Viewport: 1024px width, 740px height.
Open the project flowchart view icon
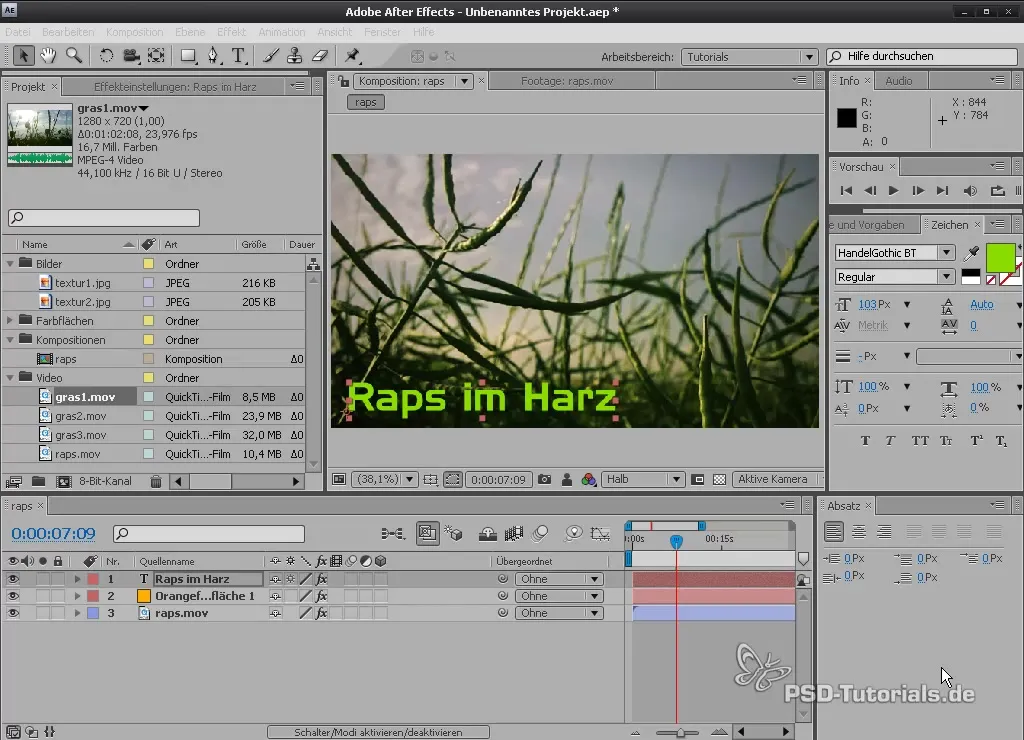(x=313, y=264)
